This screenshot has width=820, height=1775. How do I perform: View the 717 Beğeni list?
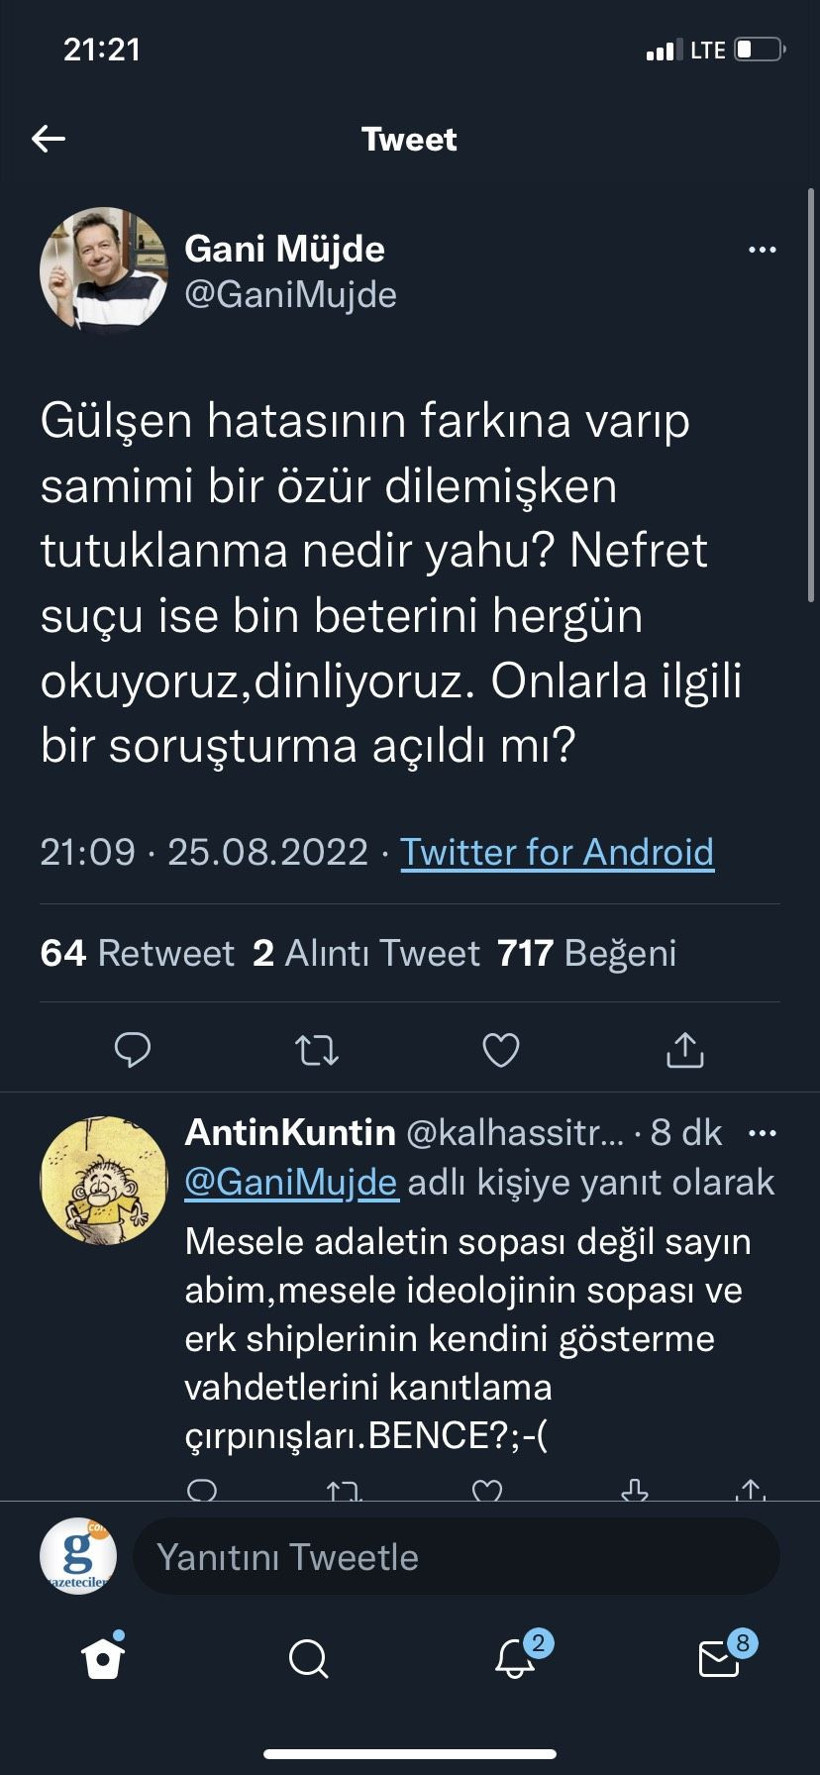[x=587, y=953]
